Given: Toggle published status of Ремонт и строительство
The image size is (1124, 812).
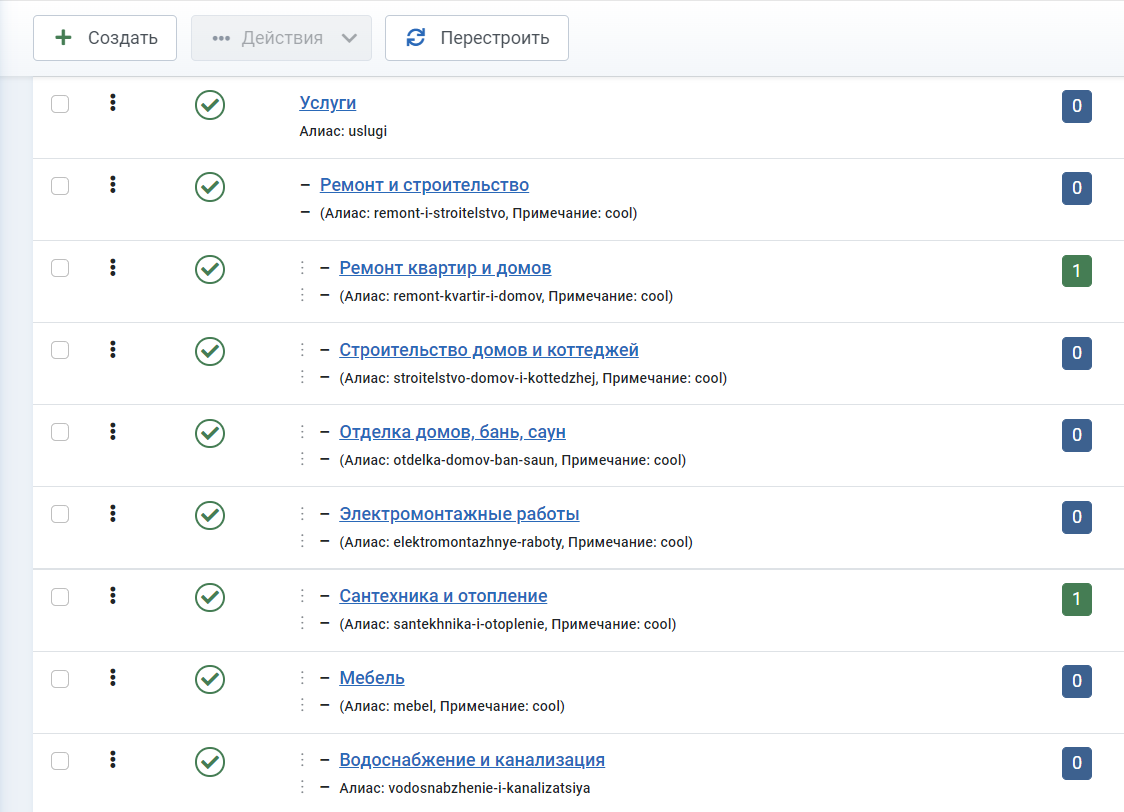Looking at the screenshot, I should tap(209, 187).
